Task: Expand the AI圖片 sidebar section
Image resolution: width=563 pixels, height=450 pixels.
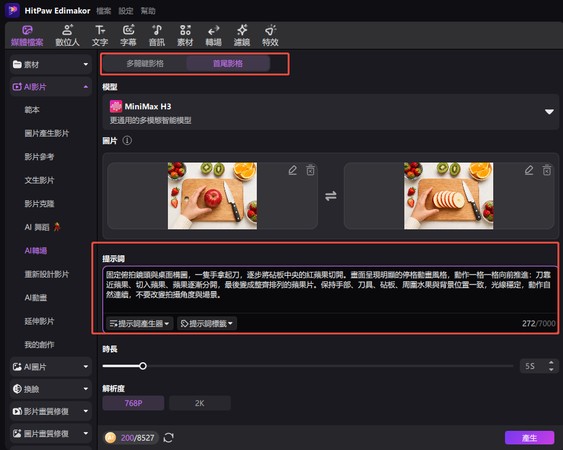Action: click(51, 367)
